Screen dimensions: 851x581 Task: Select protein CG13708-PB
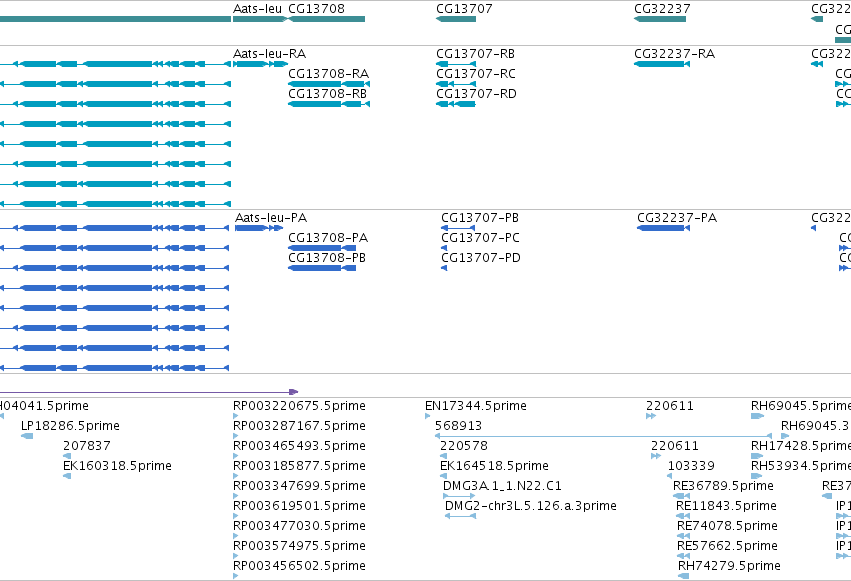pyautogui.click(x=327, y=258)
